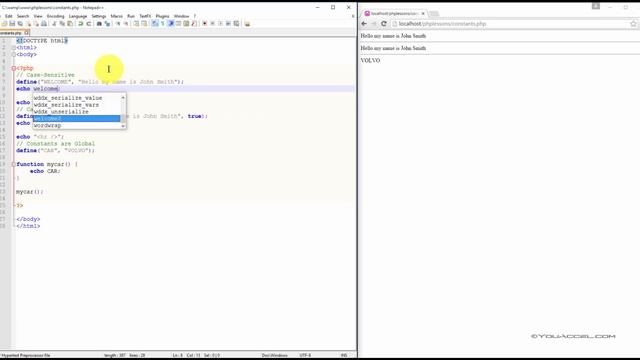Image resolution: width=640 pixels, height=360 pixels.
Task: Toggle the Indent Guide toolbar button
Action: coord(171,24)
